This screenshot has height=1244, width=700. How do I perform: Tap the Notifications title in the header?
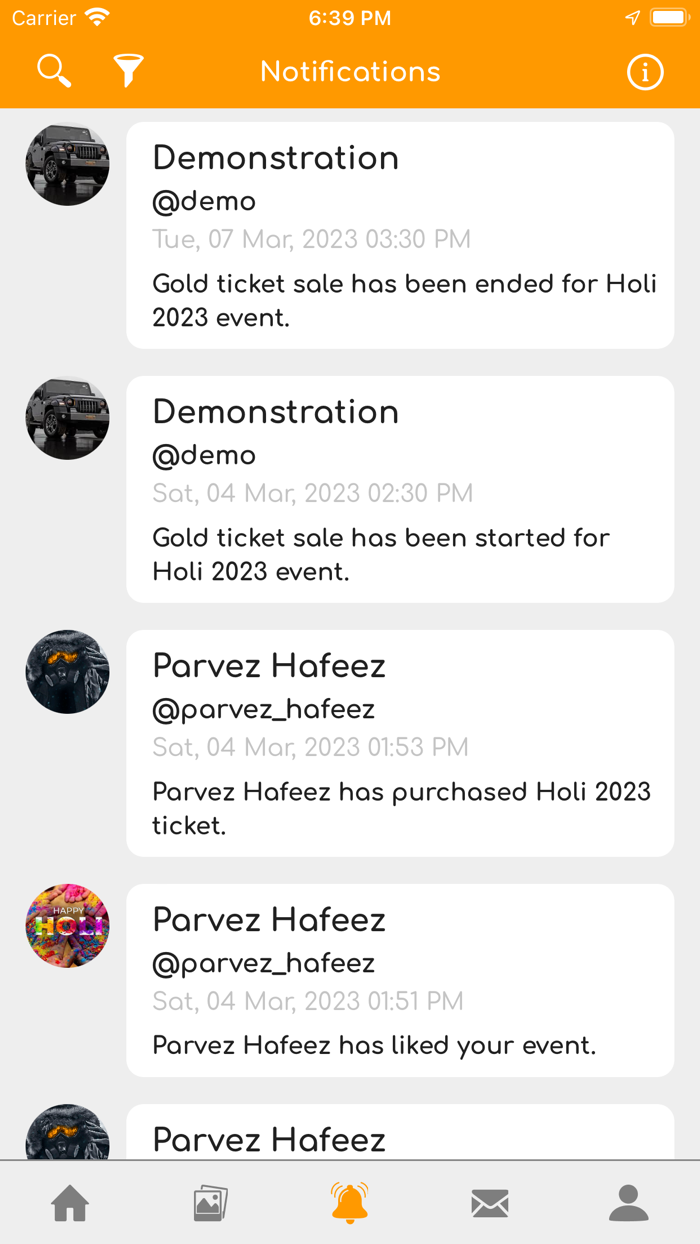click(x=349, y=71)
